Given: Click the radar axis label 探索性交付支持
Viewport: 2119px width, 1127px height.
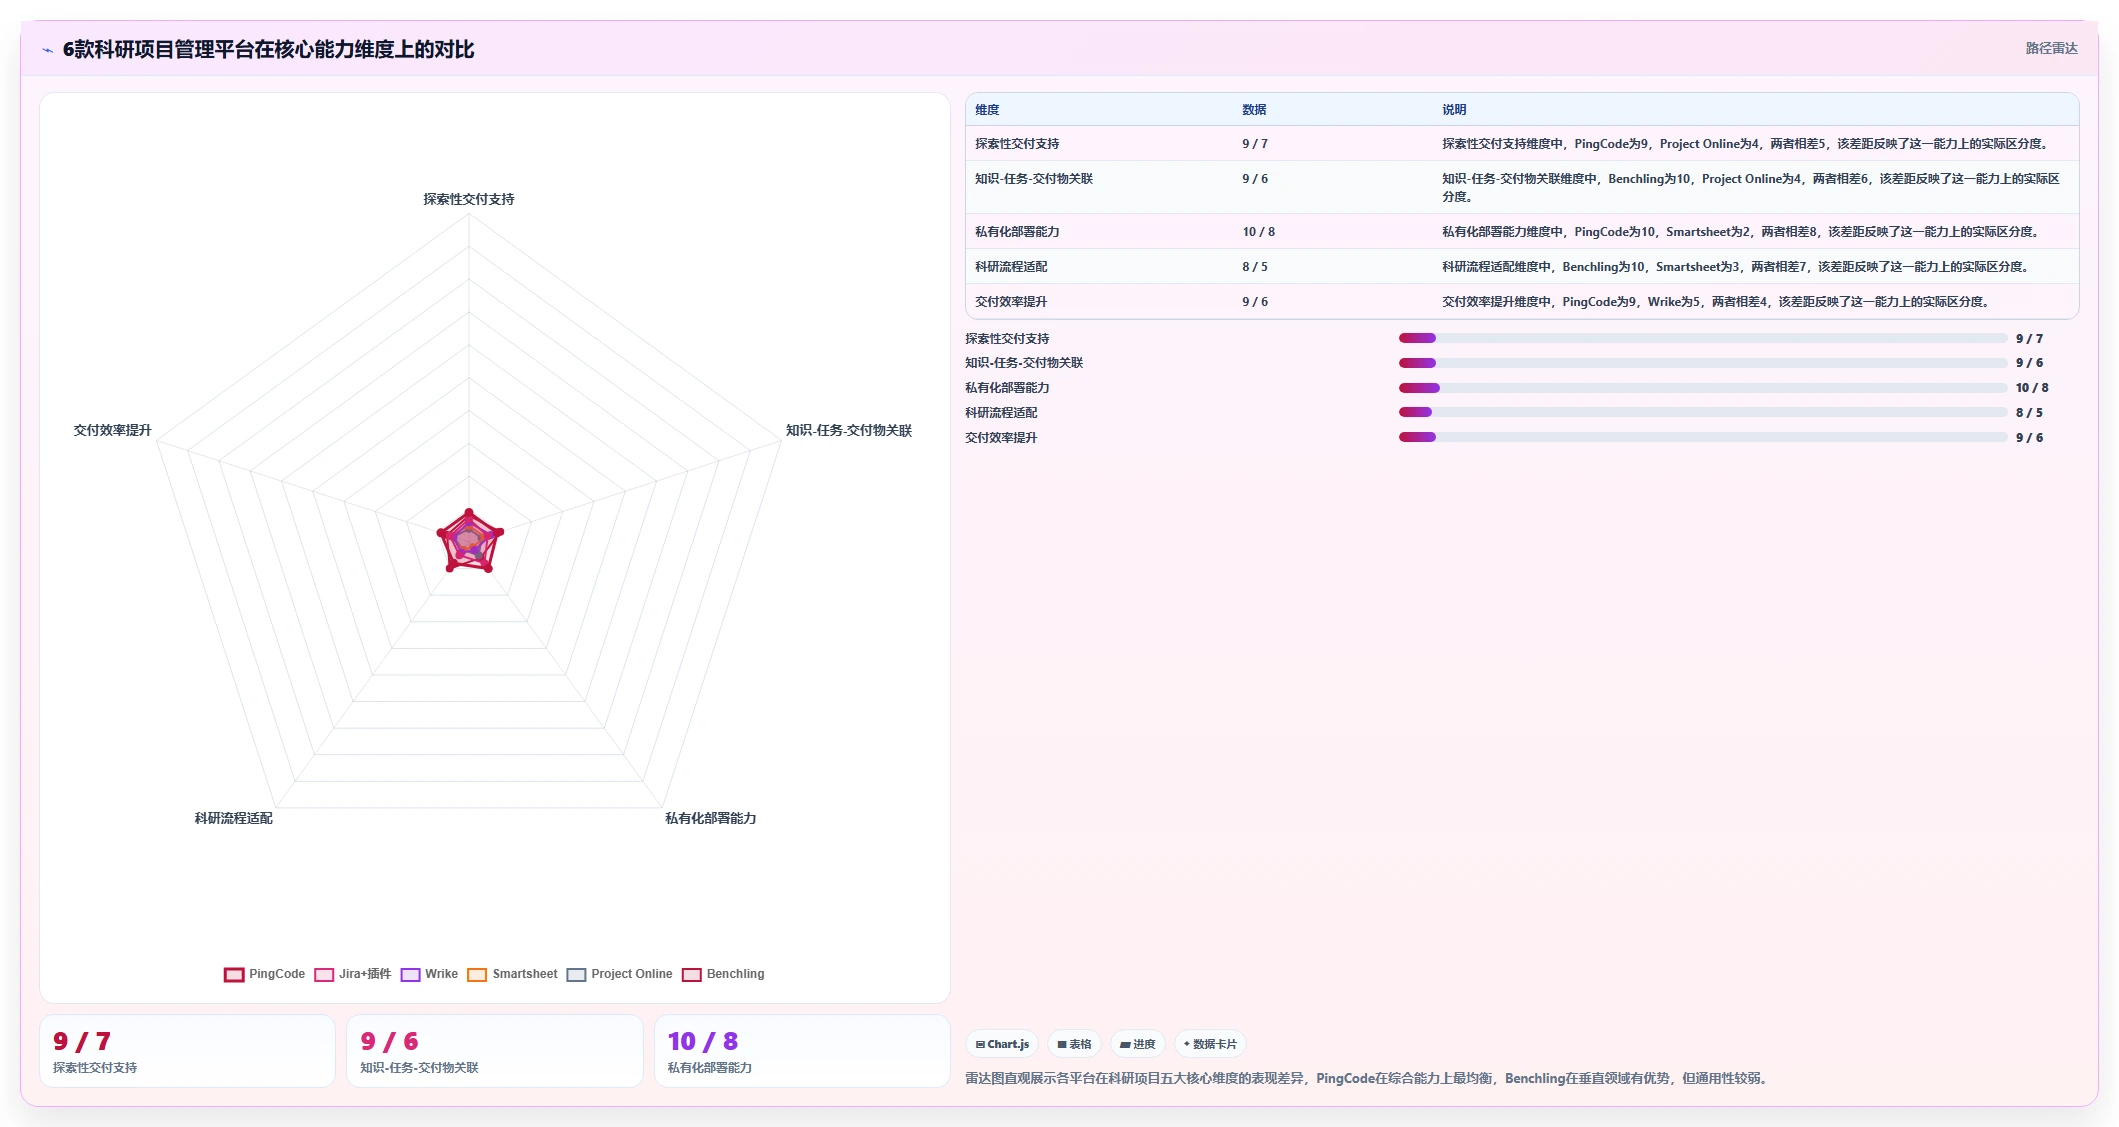Looking at the screenshot, I should point(469,199).
